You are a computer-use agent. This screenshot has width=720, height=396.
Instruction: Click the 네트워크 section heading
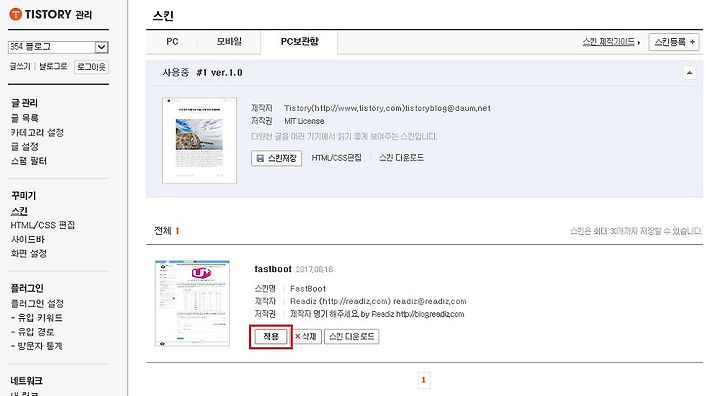tap(27, 381)
